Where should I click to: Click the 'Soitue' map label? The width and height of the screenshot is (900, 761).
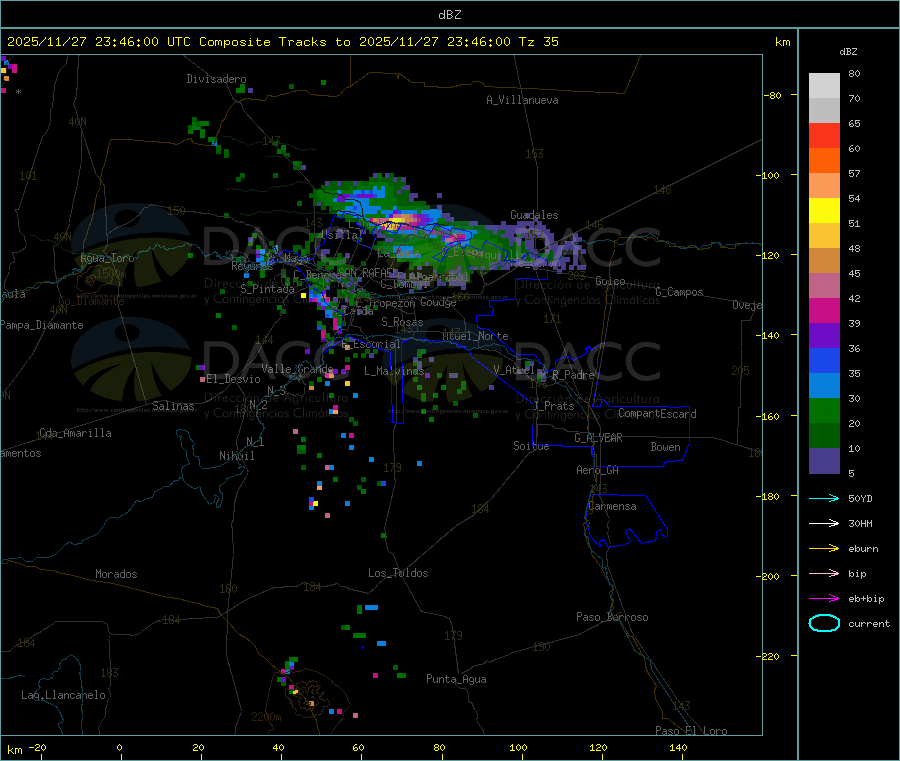tap(531, 446)
